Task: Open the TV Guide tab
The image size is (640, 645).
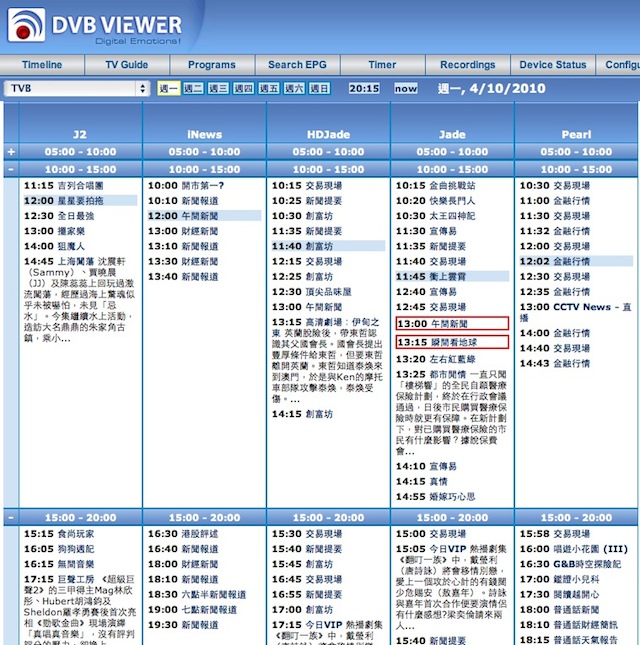Action: tap(127, 65)
